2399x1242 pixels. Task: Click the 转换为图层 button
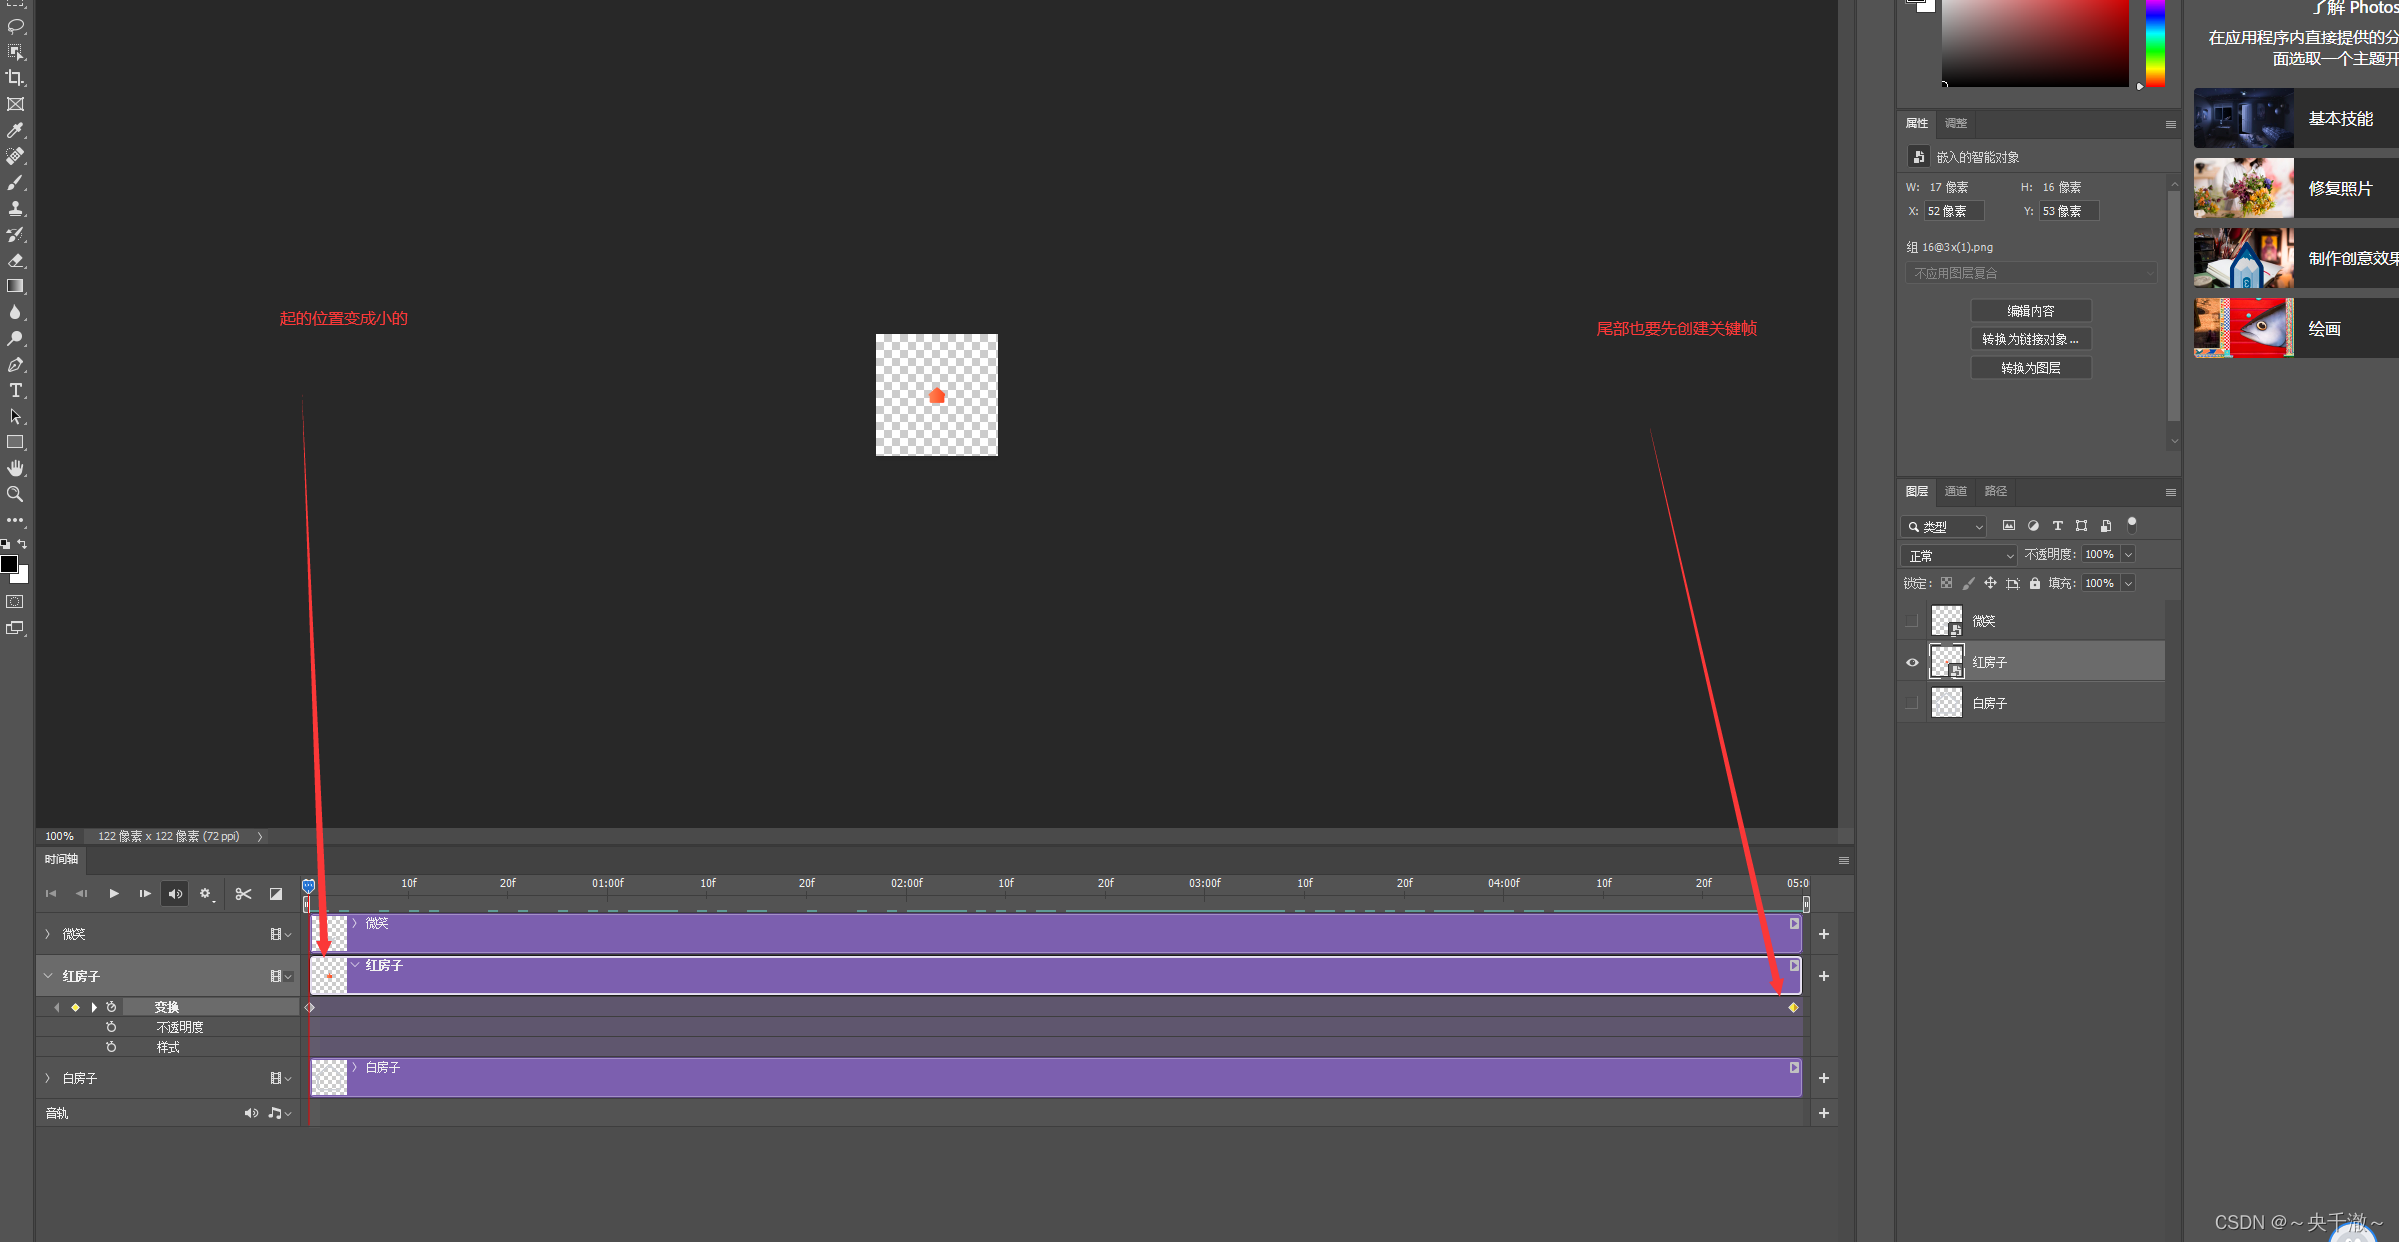tap(2030, 368)
